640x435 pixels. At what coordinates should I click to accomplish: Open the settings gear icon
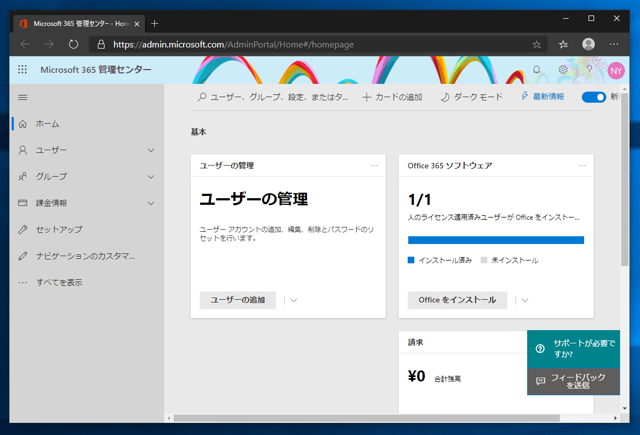pyautogui.click(x=563, y=70)
